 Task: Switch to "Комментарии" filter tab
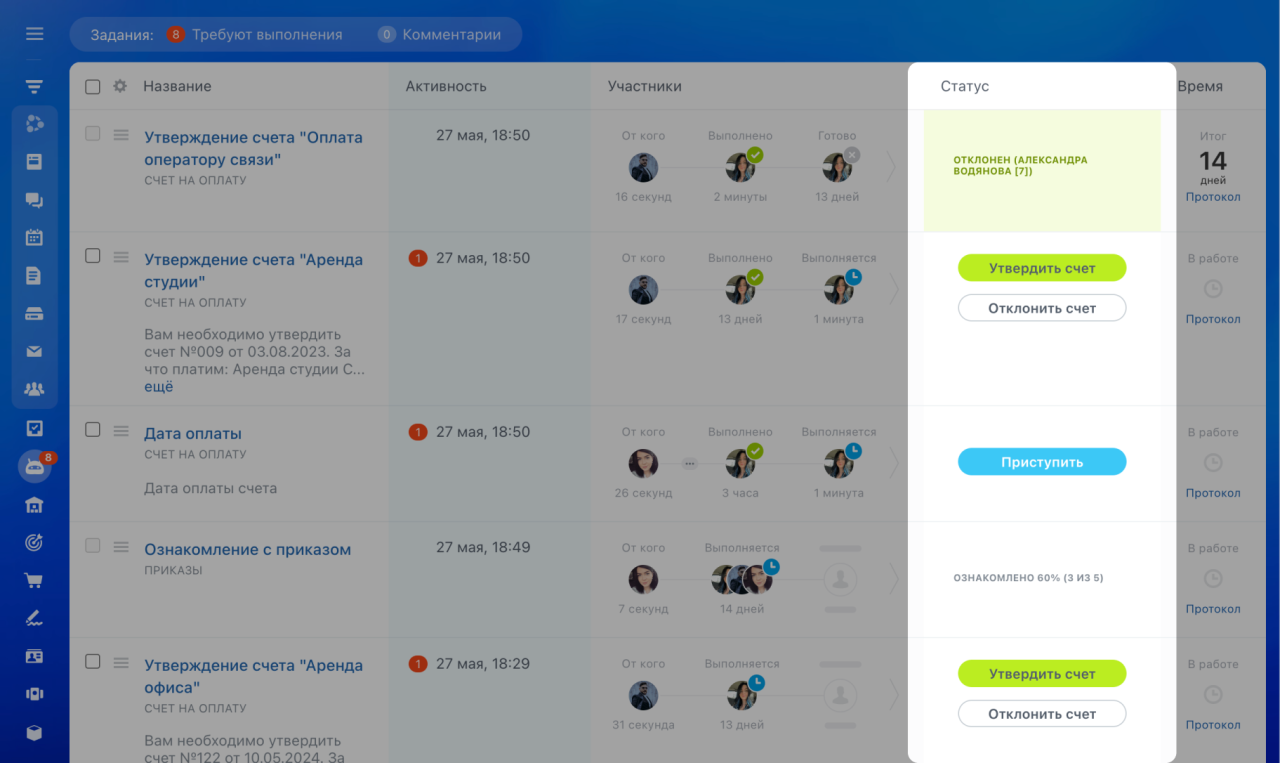(440, 35)
